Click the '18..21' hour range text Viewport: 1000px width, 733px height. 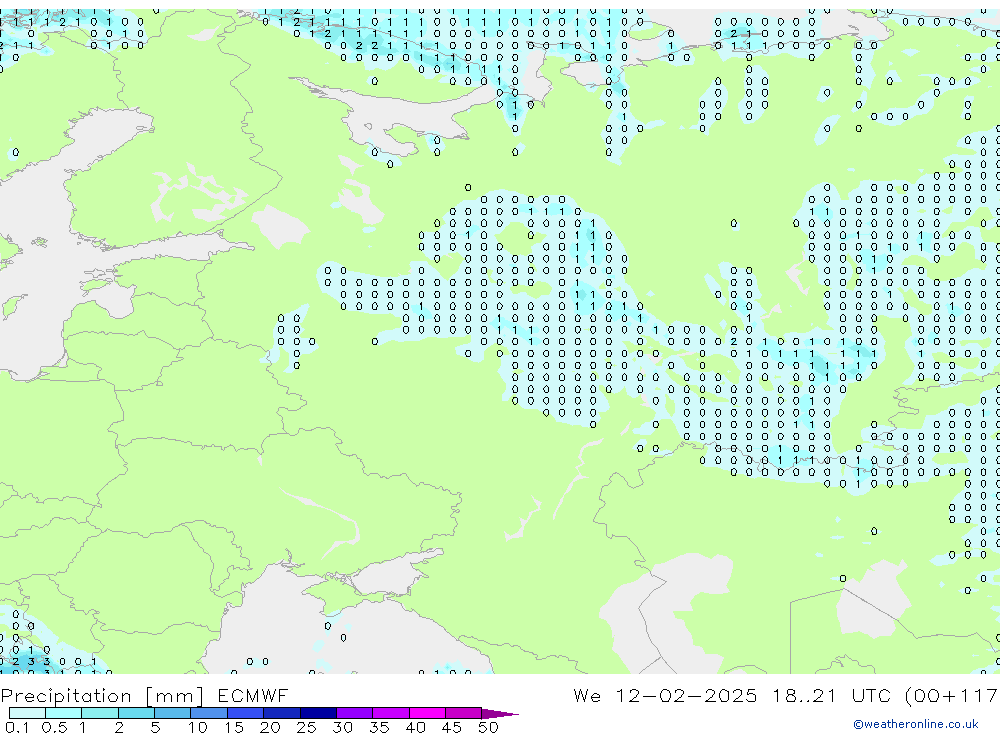point(804,695)
